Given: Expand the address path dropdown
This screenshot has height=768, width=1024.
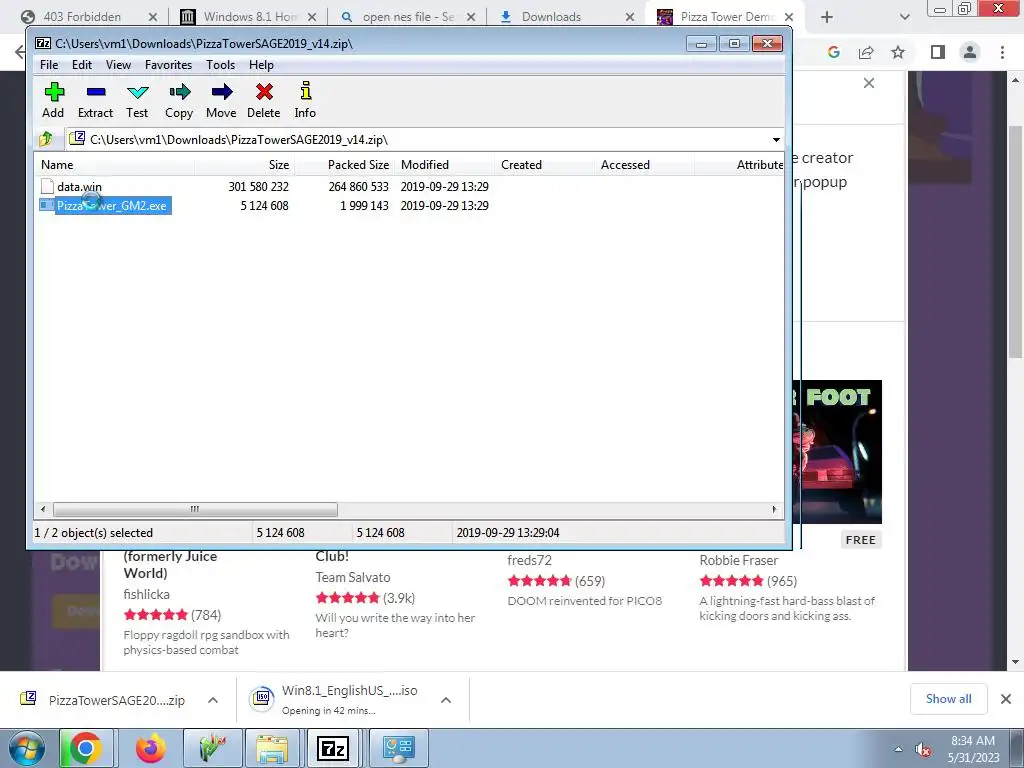Looking at the screenshot, I should coord(776,140).
